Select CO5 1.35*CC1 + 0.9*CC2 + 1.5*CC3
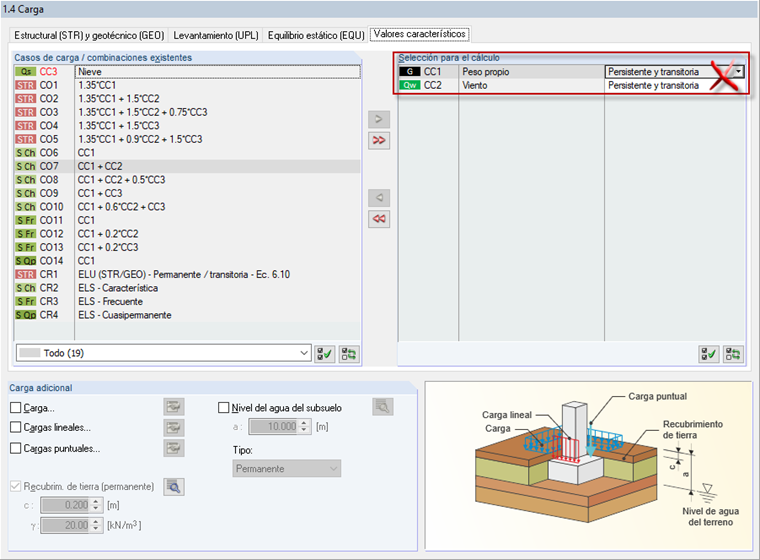This screenshot has height=560, width=760. [x=188, y=139]
